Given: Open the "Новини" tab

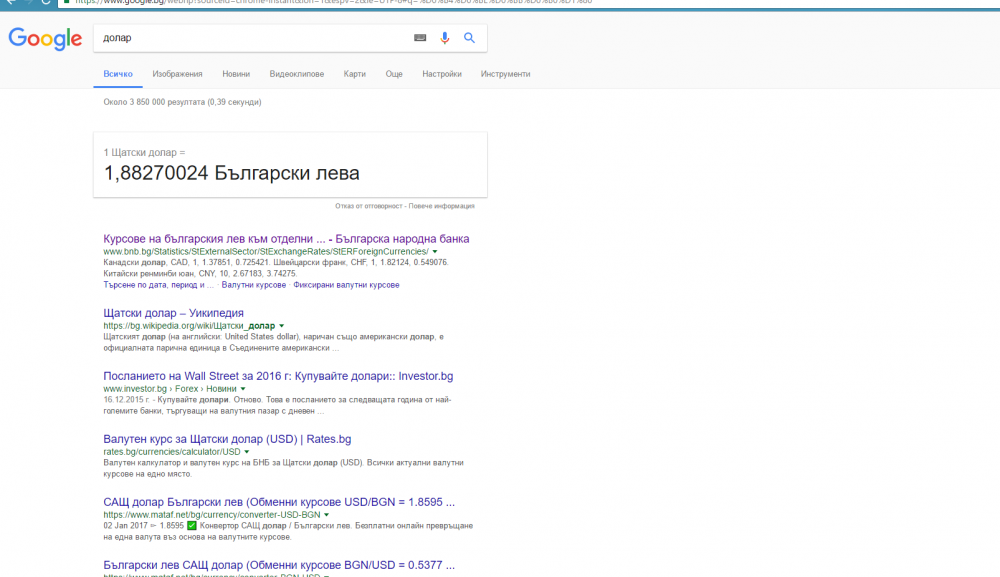Looking at the screenshot, I should pyautogui.click(x=236, y=74).
